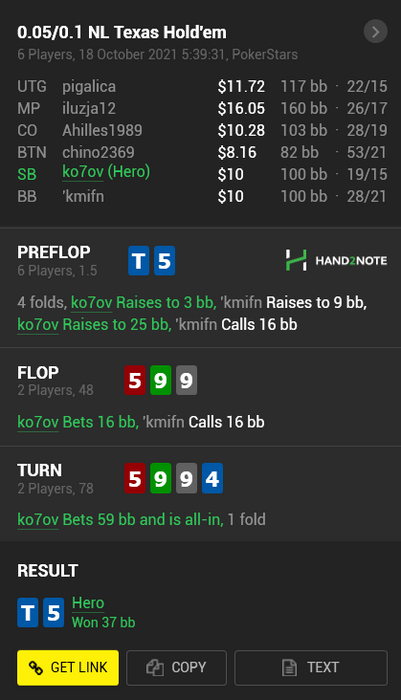
Task: Click the chain link icon on GET LINK
Action: click(x=36, y=667)
